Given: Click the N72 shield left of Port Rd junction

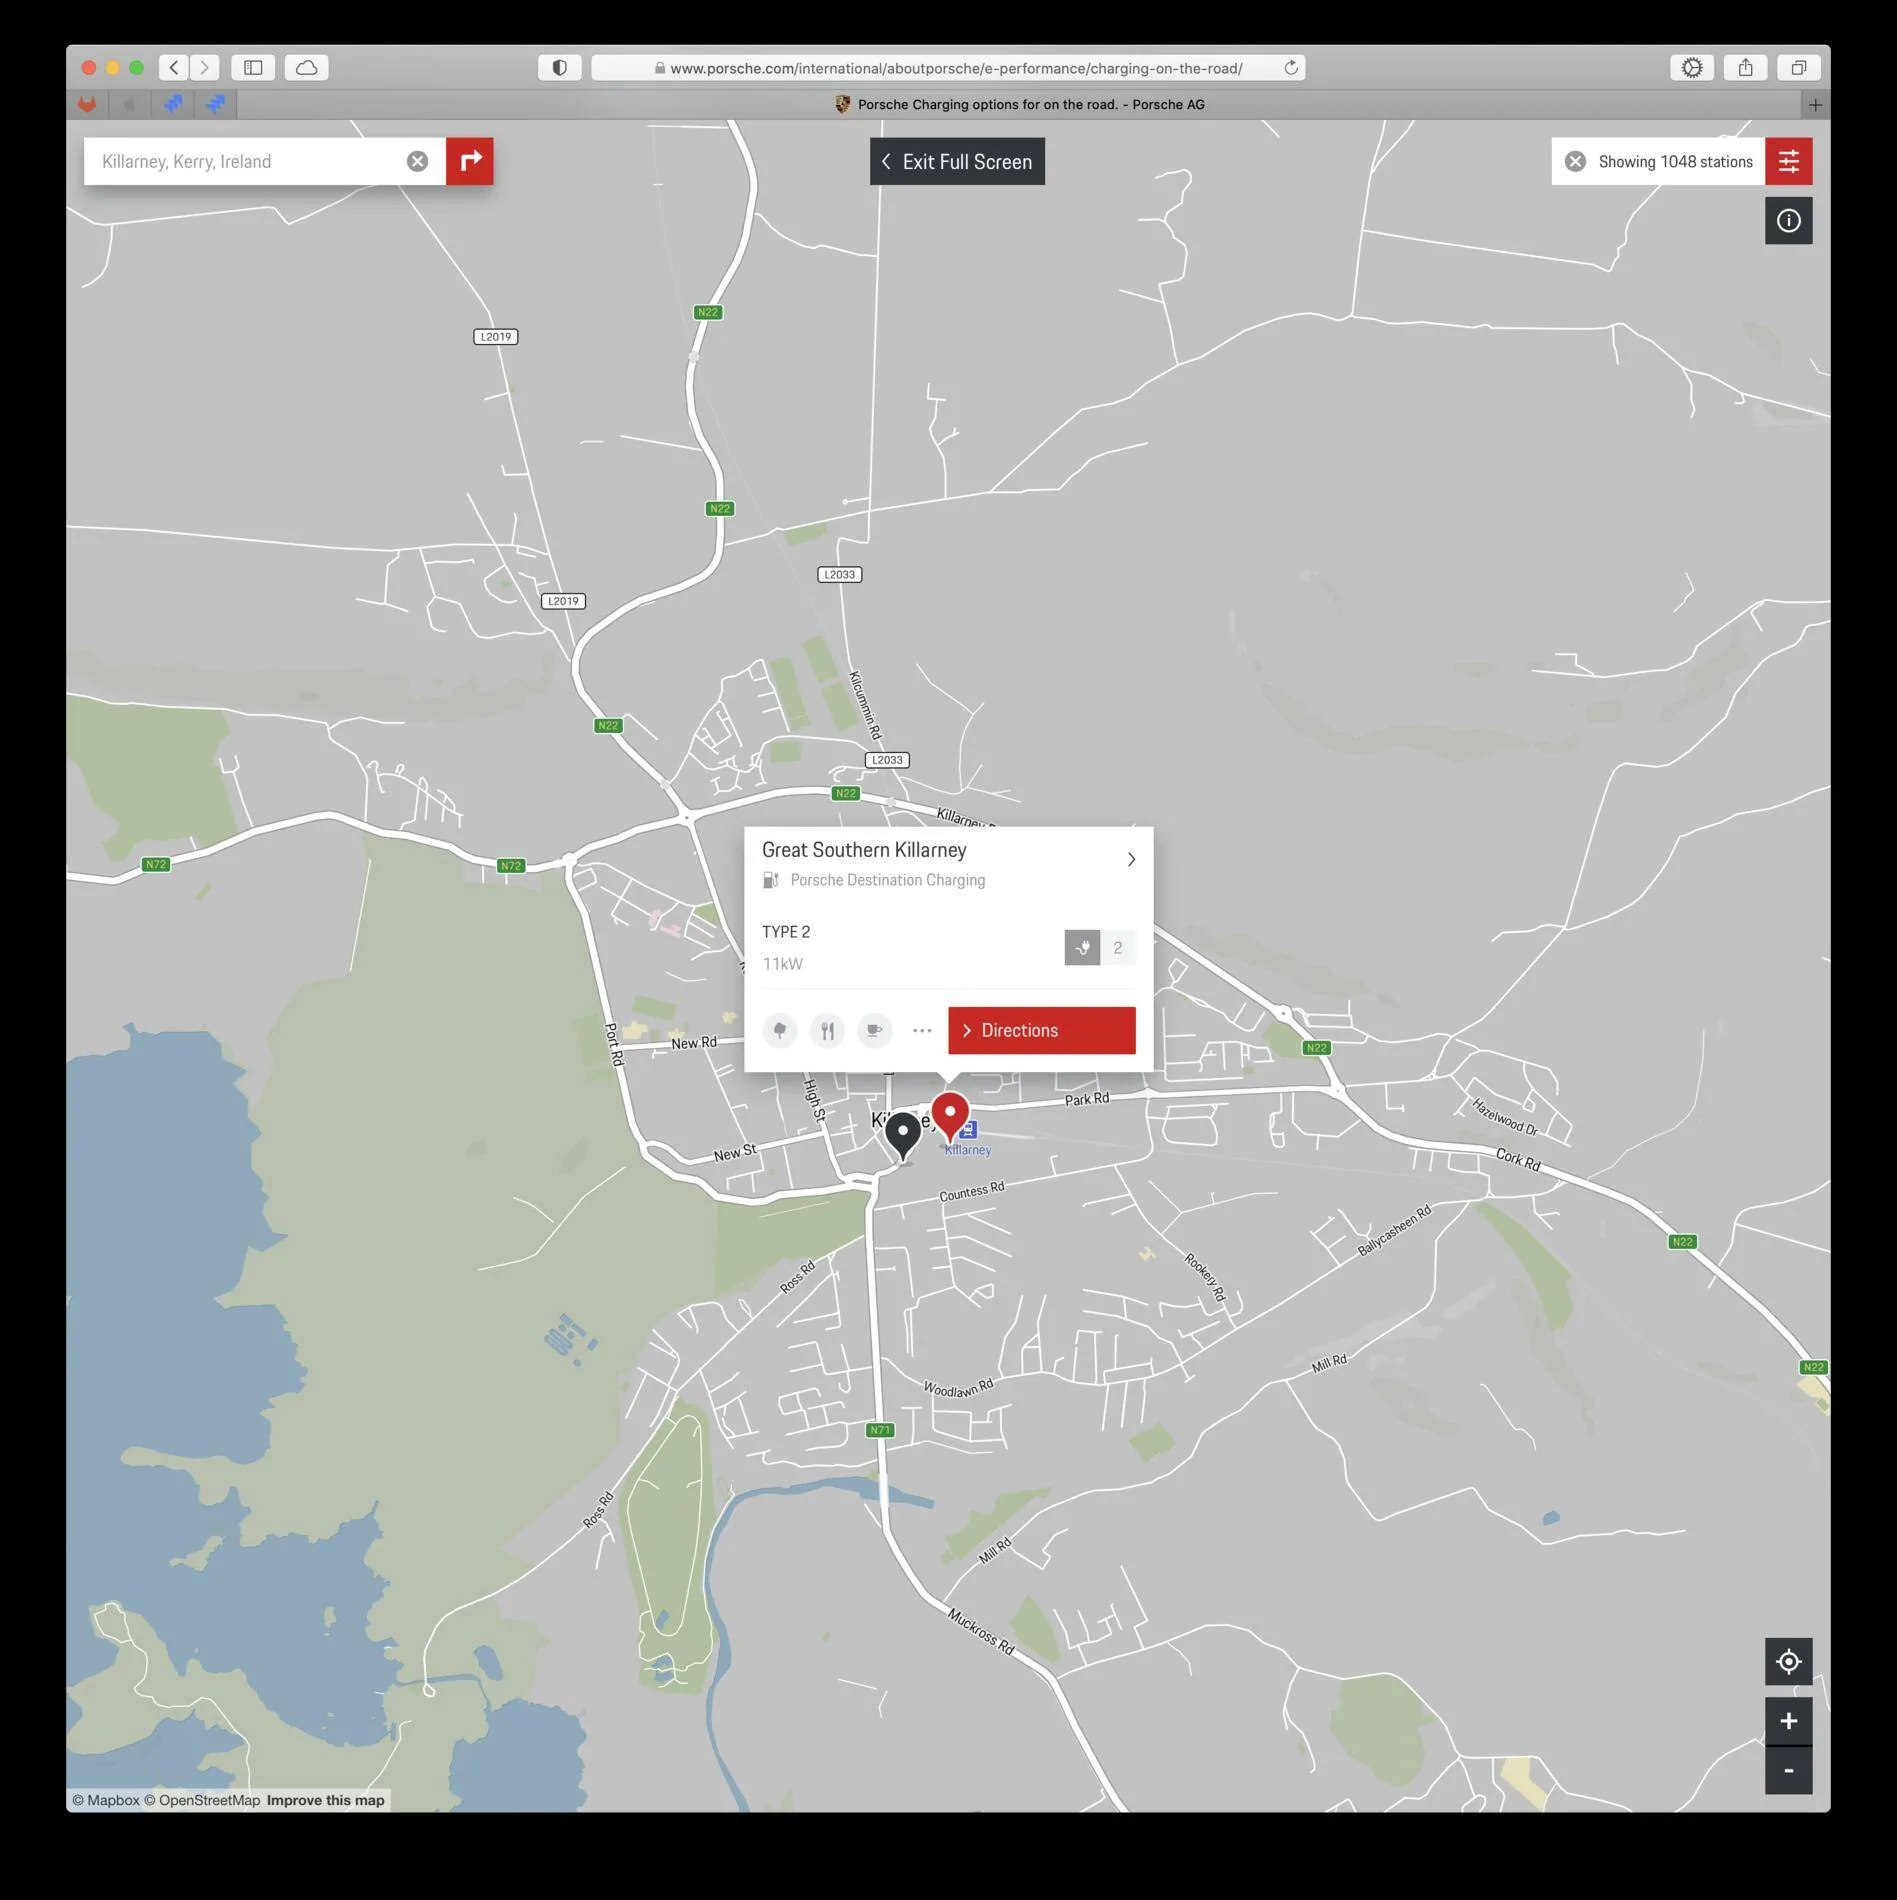Looking at the screenshot, I should point(511,866).
